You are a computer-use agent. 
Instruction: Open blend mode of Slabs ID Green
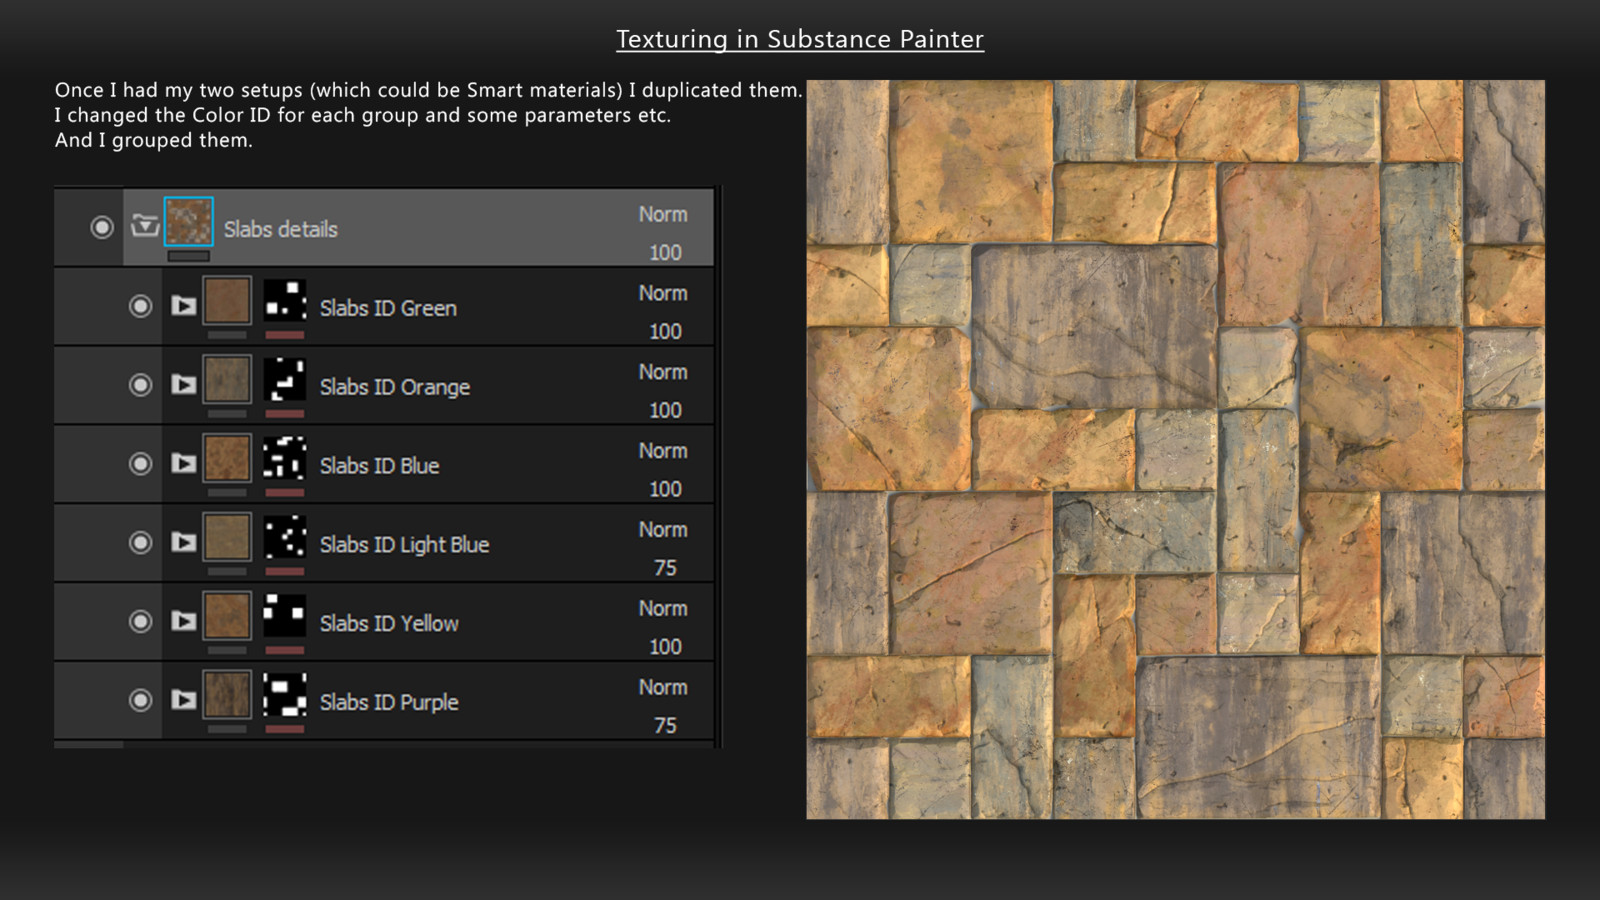pyautogui.click(x=663, y=294)
